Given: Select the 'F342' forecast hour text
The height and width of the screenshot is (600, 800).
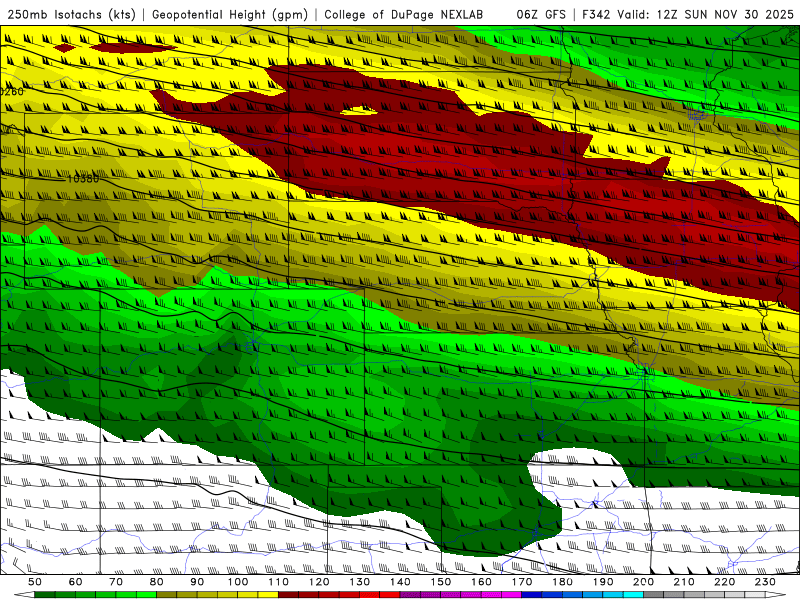Looking at the screenshot, I should [596, 14].
